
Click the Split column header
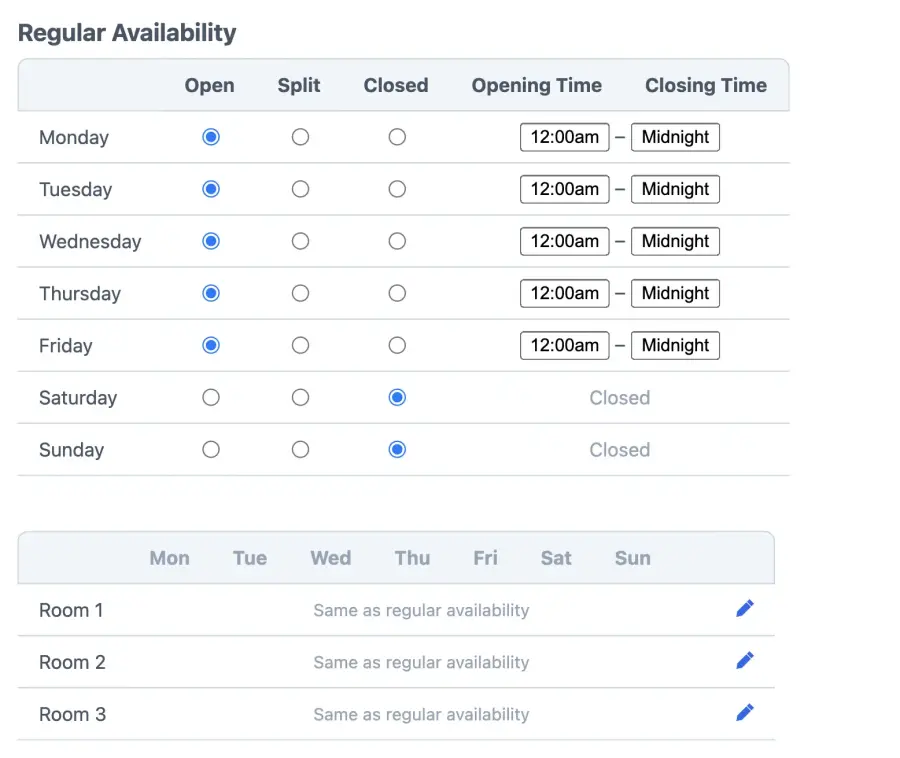point(298,85)
